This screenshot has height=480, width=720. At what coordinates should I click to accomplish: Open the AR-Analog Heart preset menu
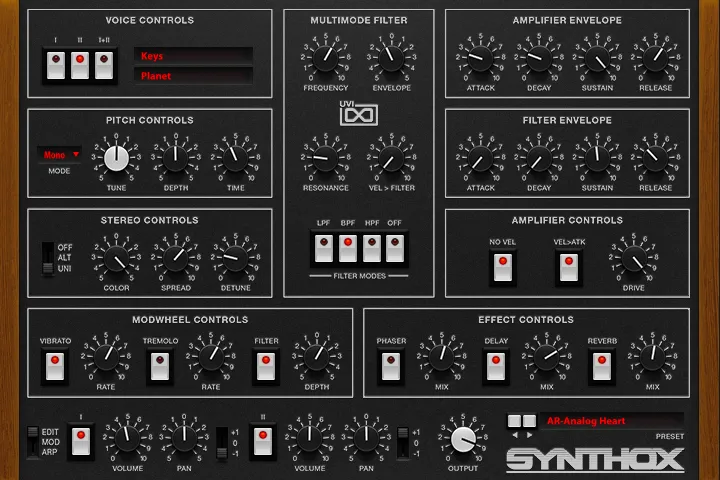click(x=611, y=421)
